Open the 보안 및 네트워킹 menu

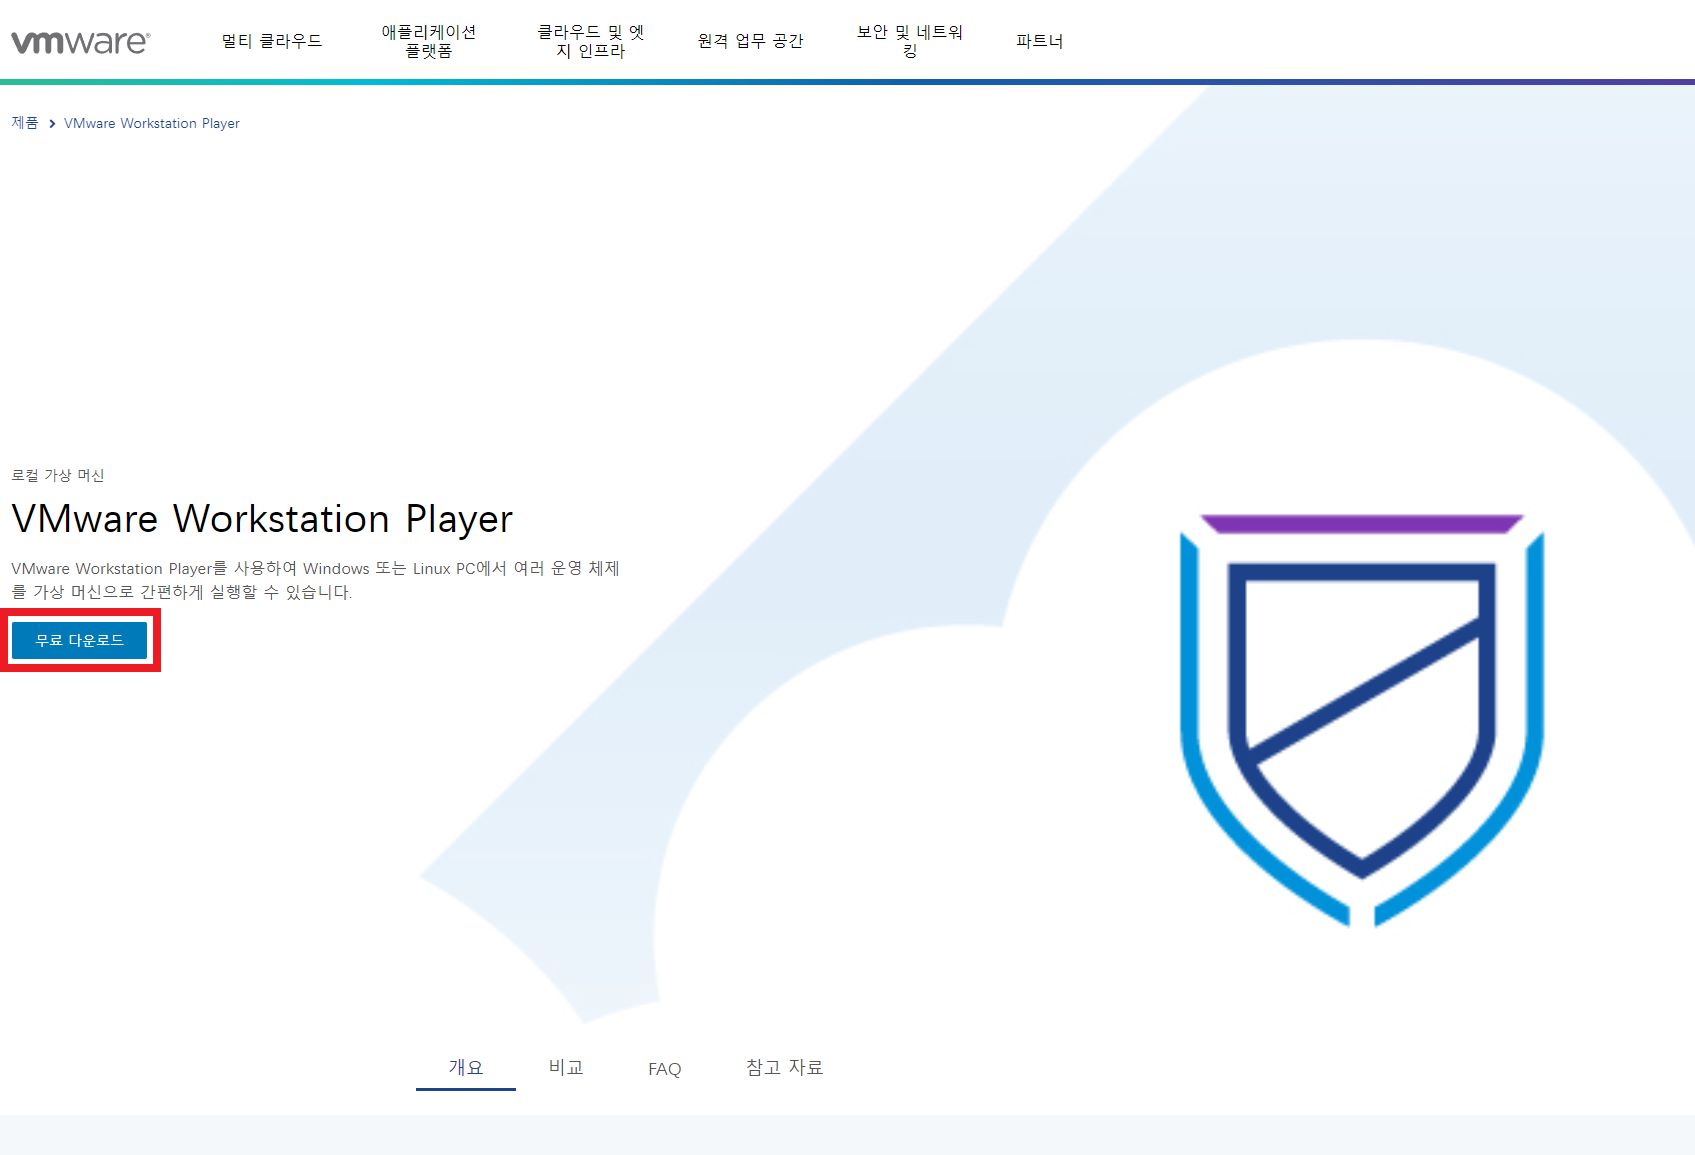point(910,41)
